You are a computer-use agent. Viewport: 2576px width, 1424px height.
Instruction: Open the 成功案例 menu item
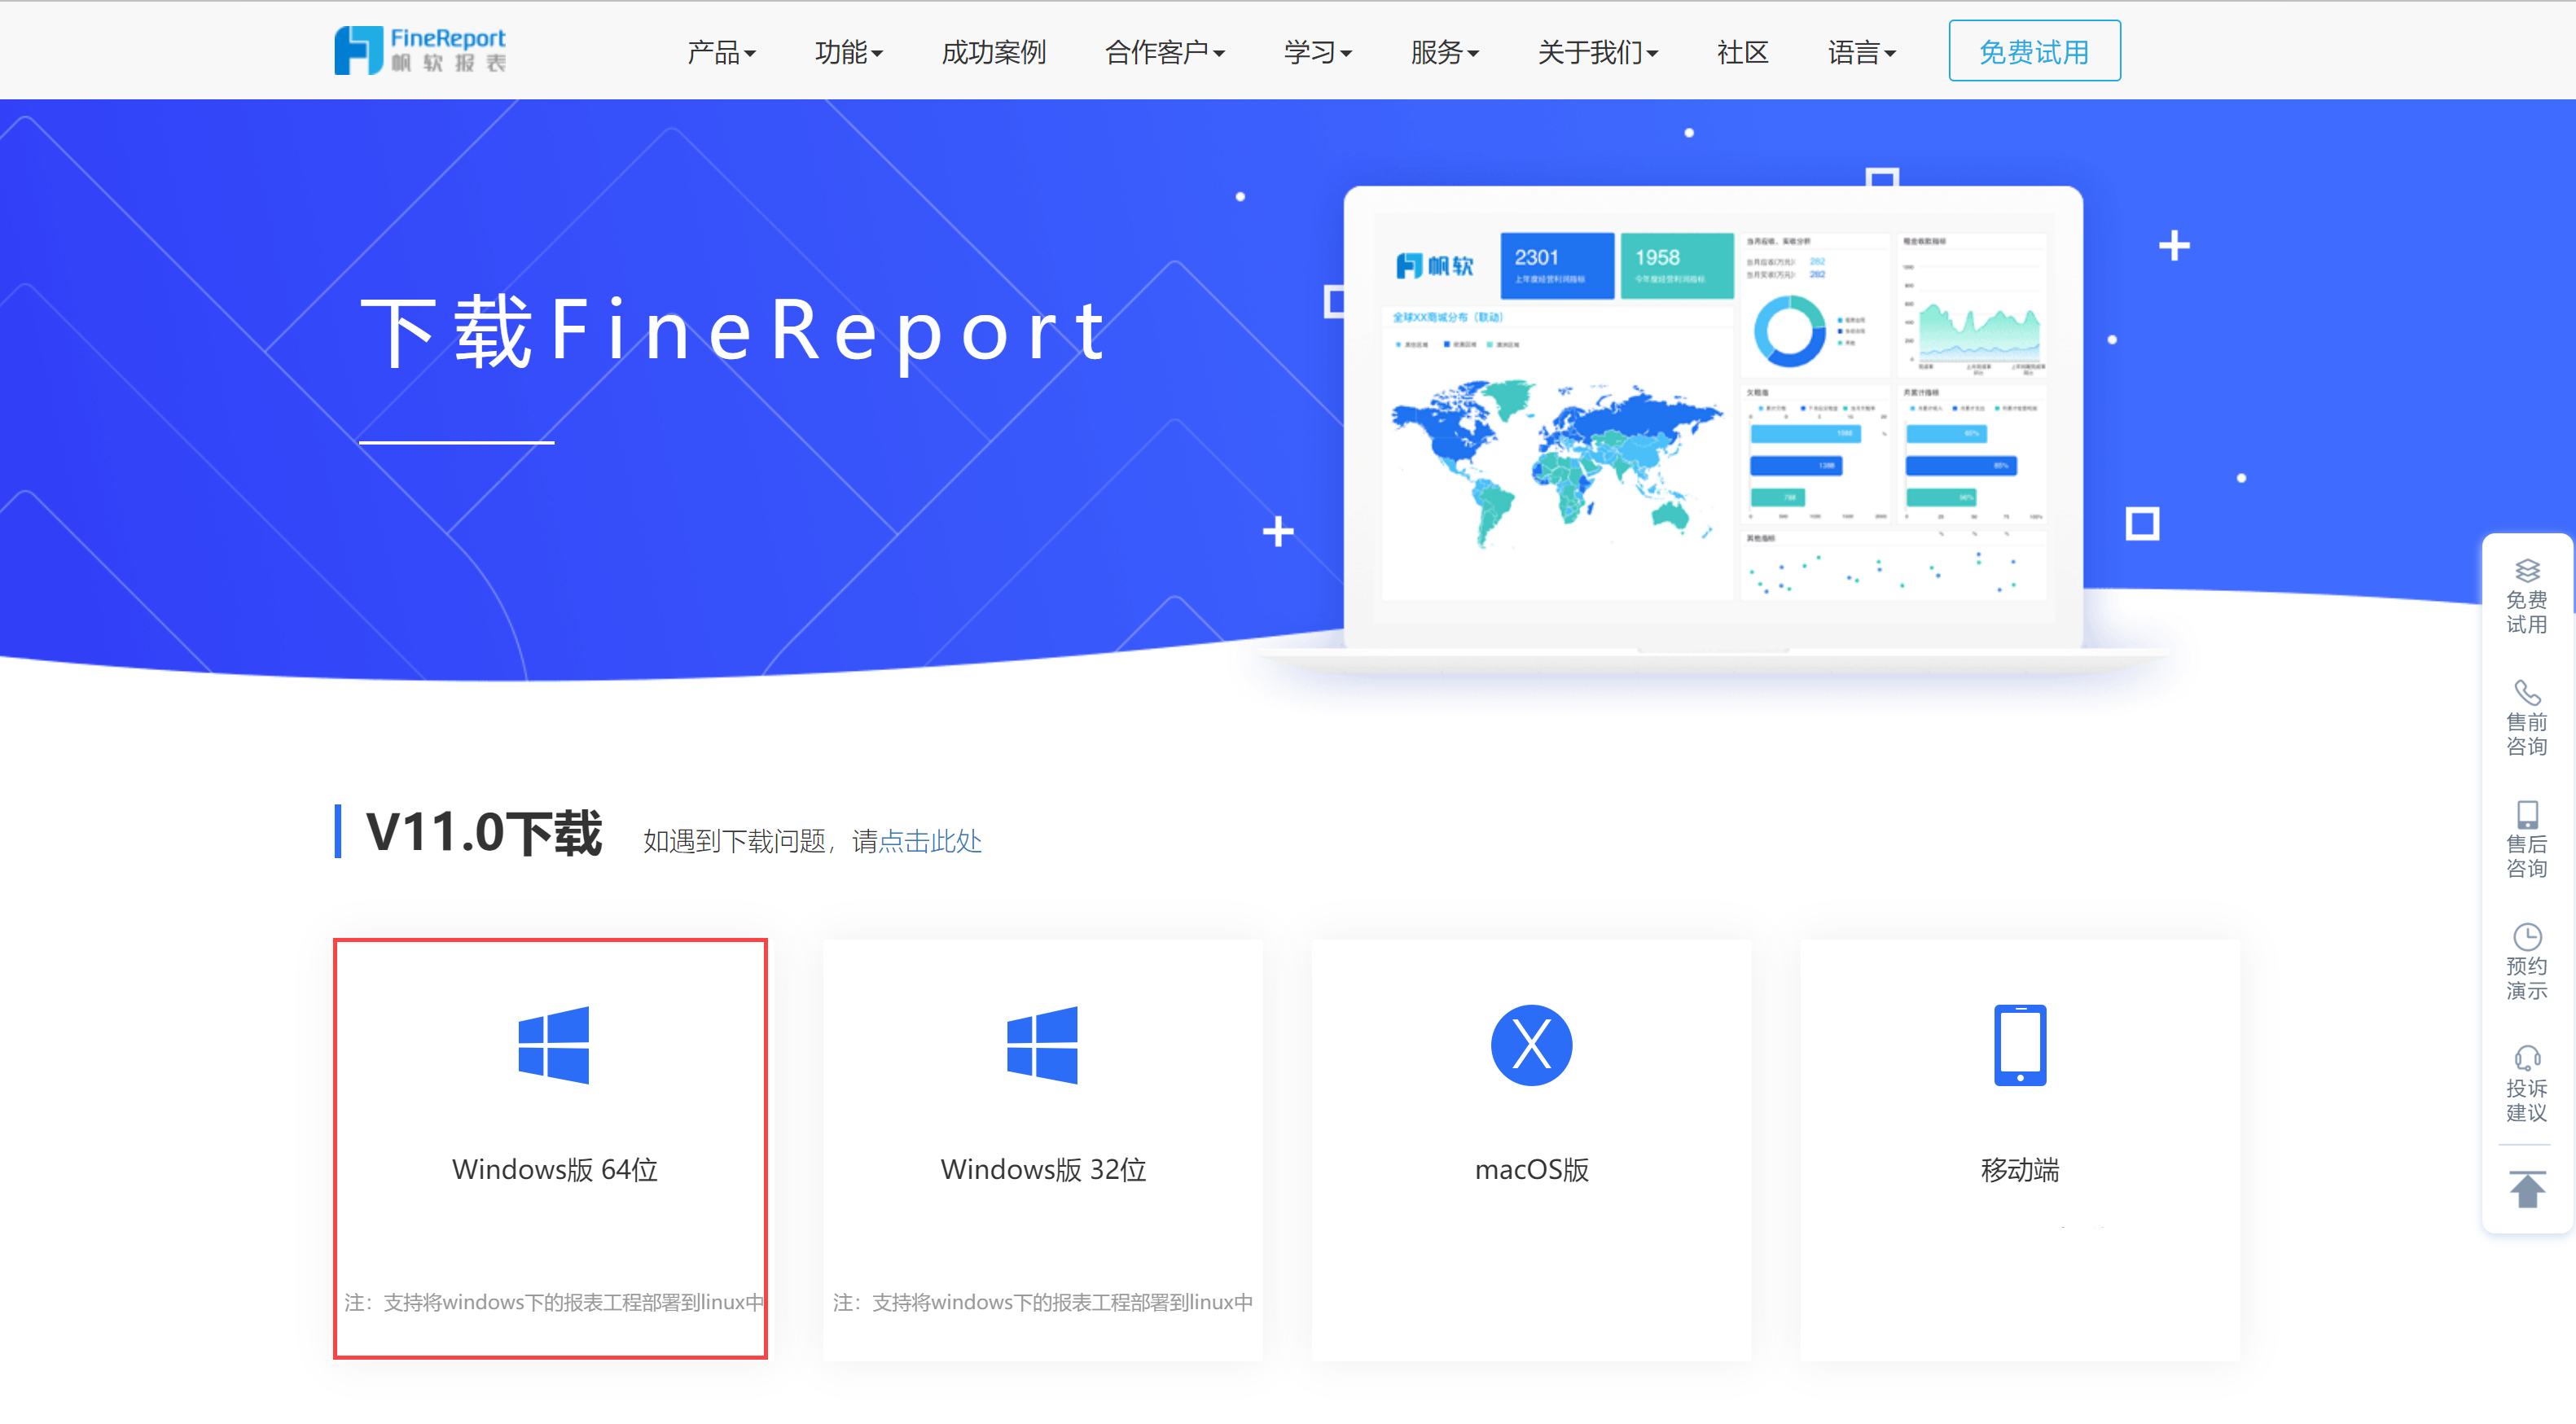[x=993, y=52]
